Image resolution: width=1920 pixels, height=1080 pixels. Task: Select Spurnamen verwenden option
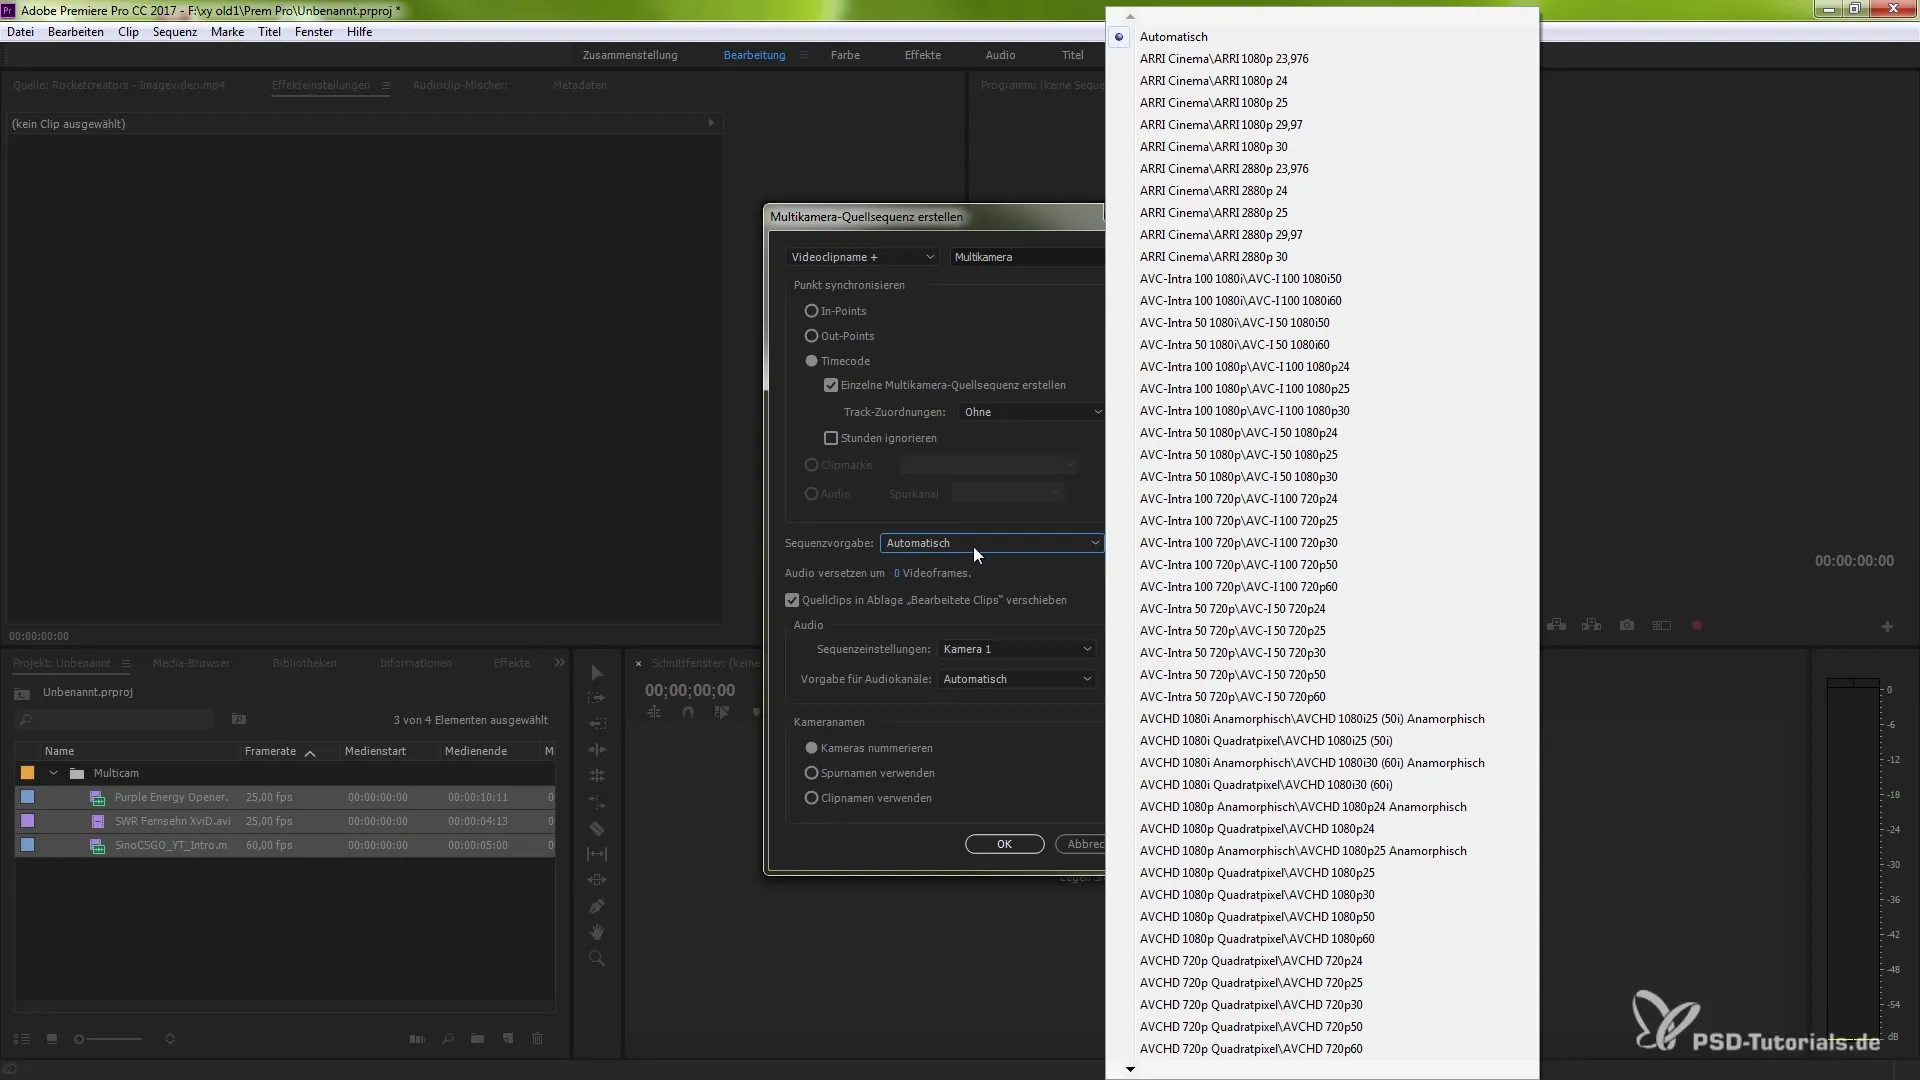[x=812, y=773]
